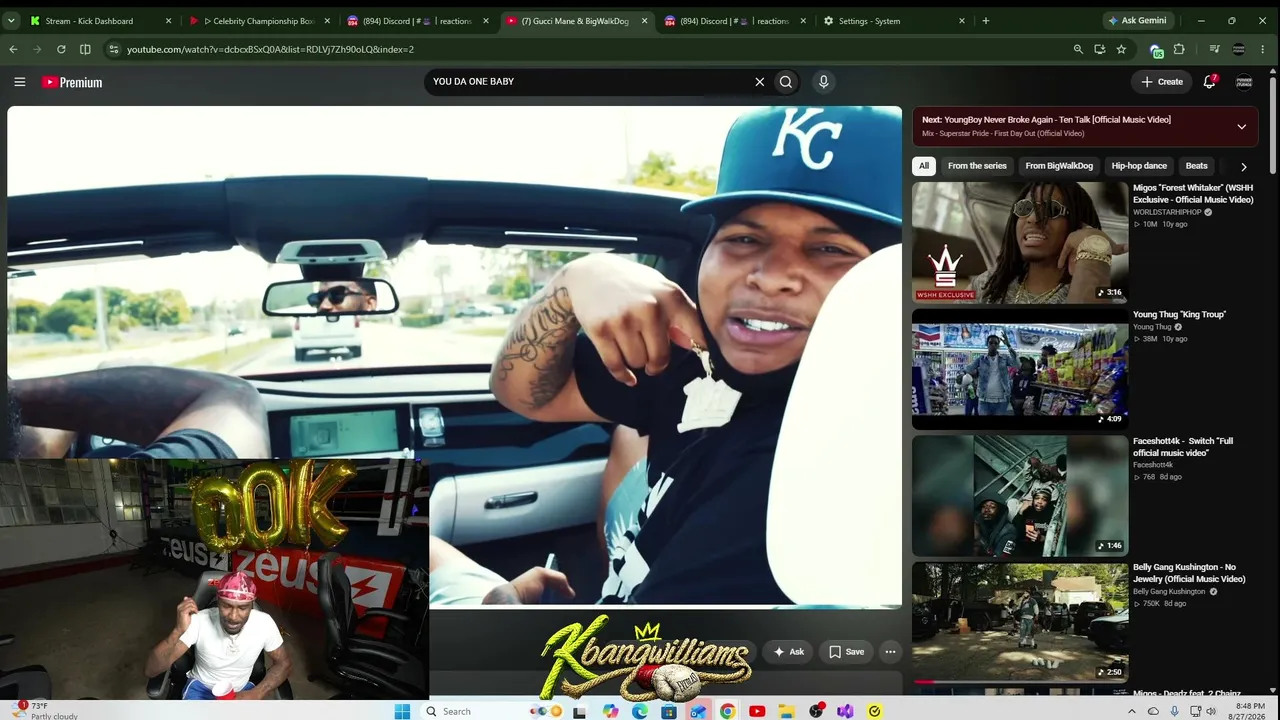The height and width of the screenshot is (720, 1280).
Task: Open Copilot from the taskbar
Action: (x=610, y=711)
